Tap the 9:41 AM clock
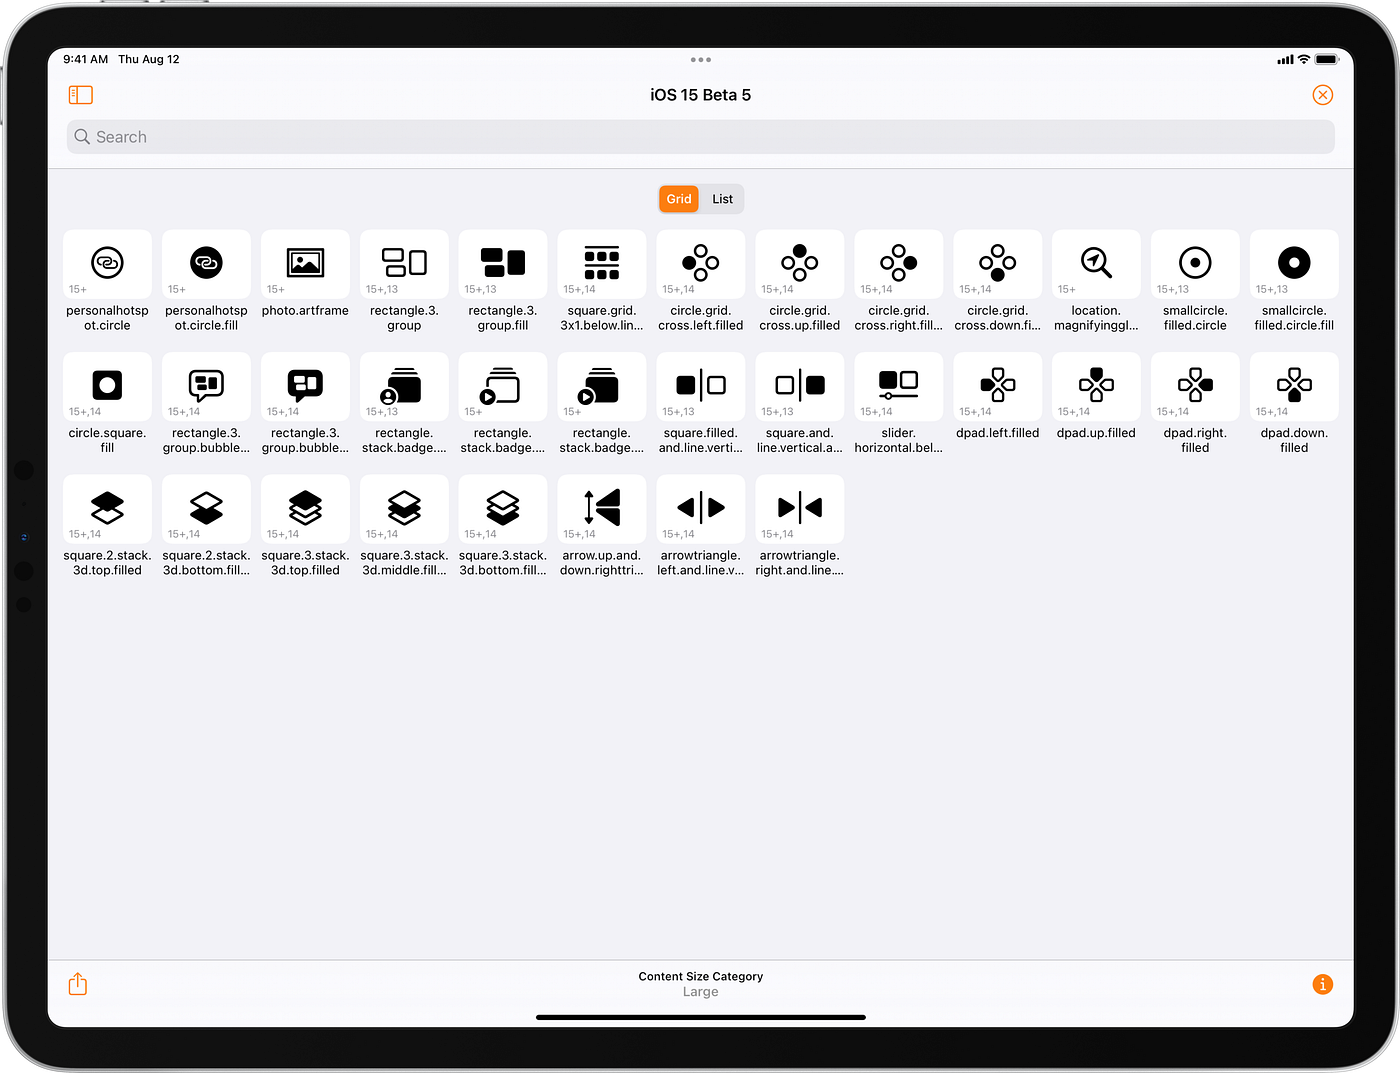1400x1073 pixels. pos(86,60)
